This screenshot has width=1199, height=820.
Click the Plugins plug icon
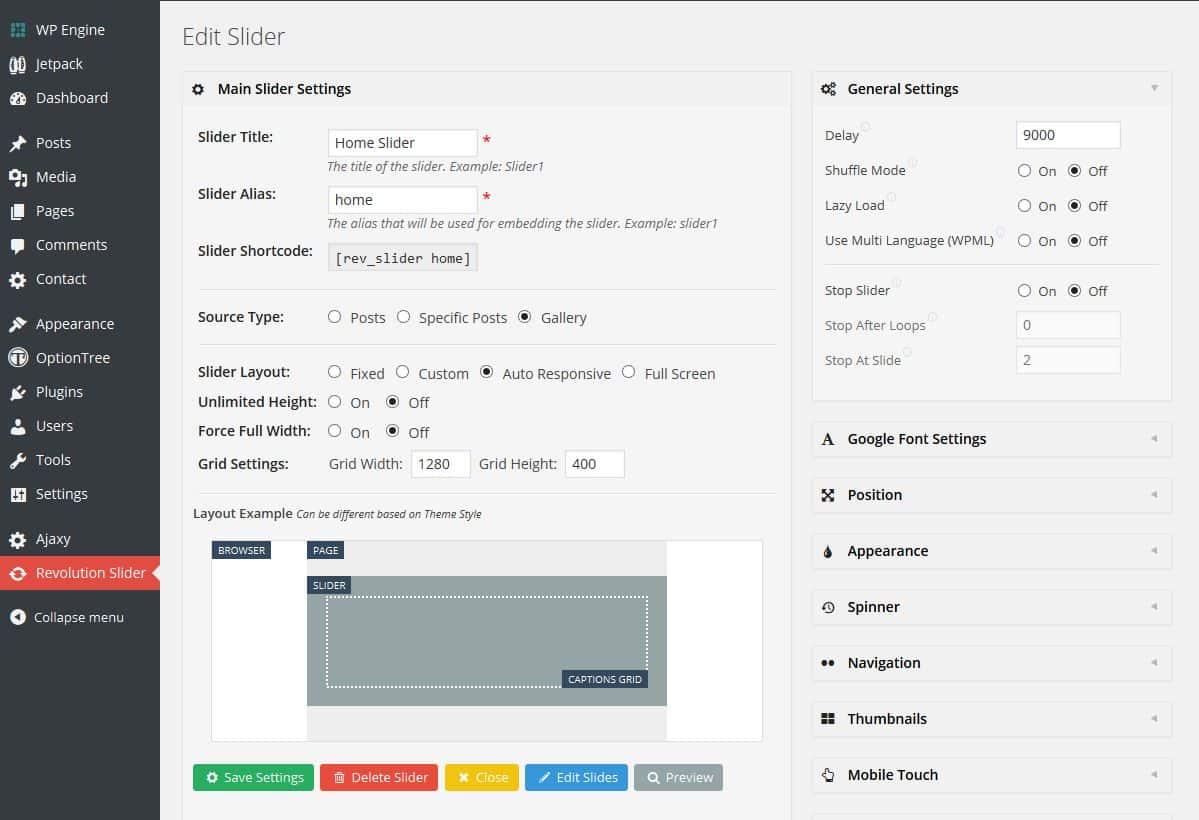pyautogui.click(x=18, y=392)
